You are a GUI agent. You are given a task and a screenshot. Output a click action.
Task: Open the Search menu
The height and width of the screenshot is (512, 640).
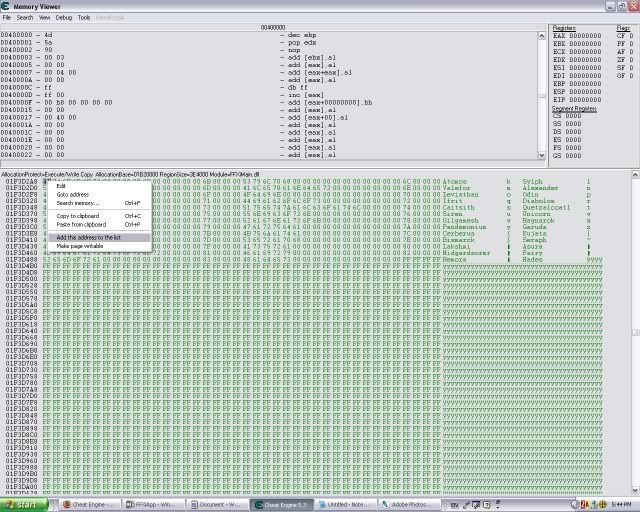pos(25,18)
